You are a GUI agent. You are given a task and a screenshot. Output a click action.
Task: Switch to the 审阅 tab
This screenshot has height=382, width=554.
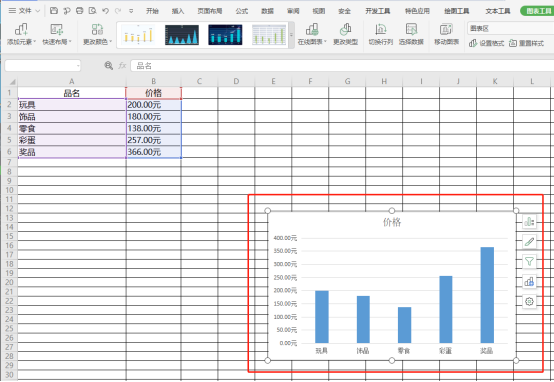click(293, 11)
